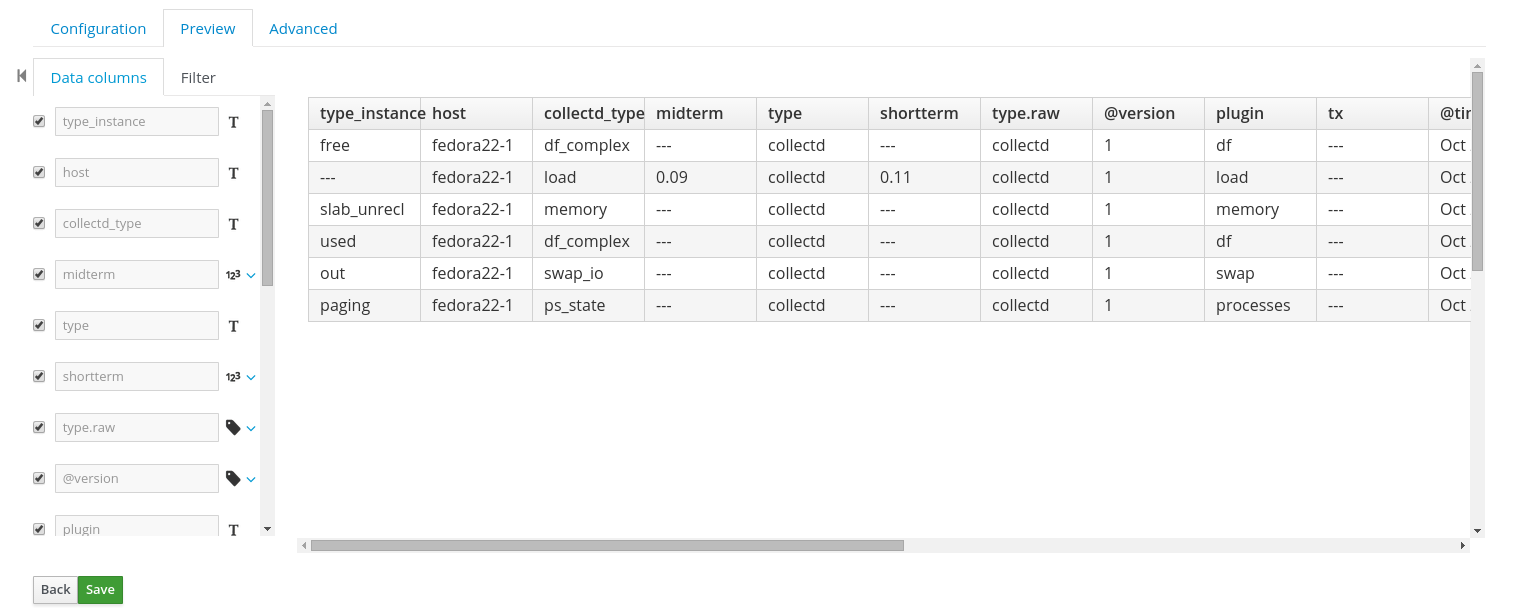Select the text type icon beside type_instance
1515x615 pixels.
[x=233, y=122]
